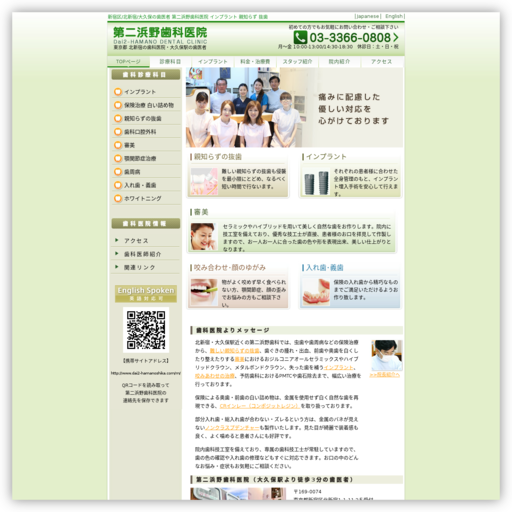Follow the 院長紹介へ link under director photo
The width and height of the screenshot is (512, 512).
[x=385, y=375]
